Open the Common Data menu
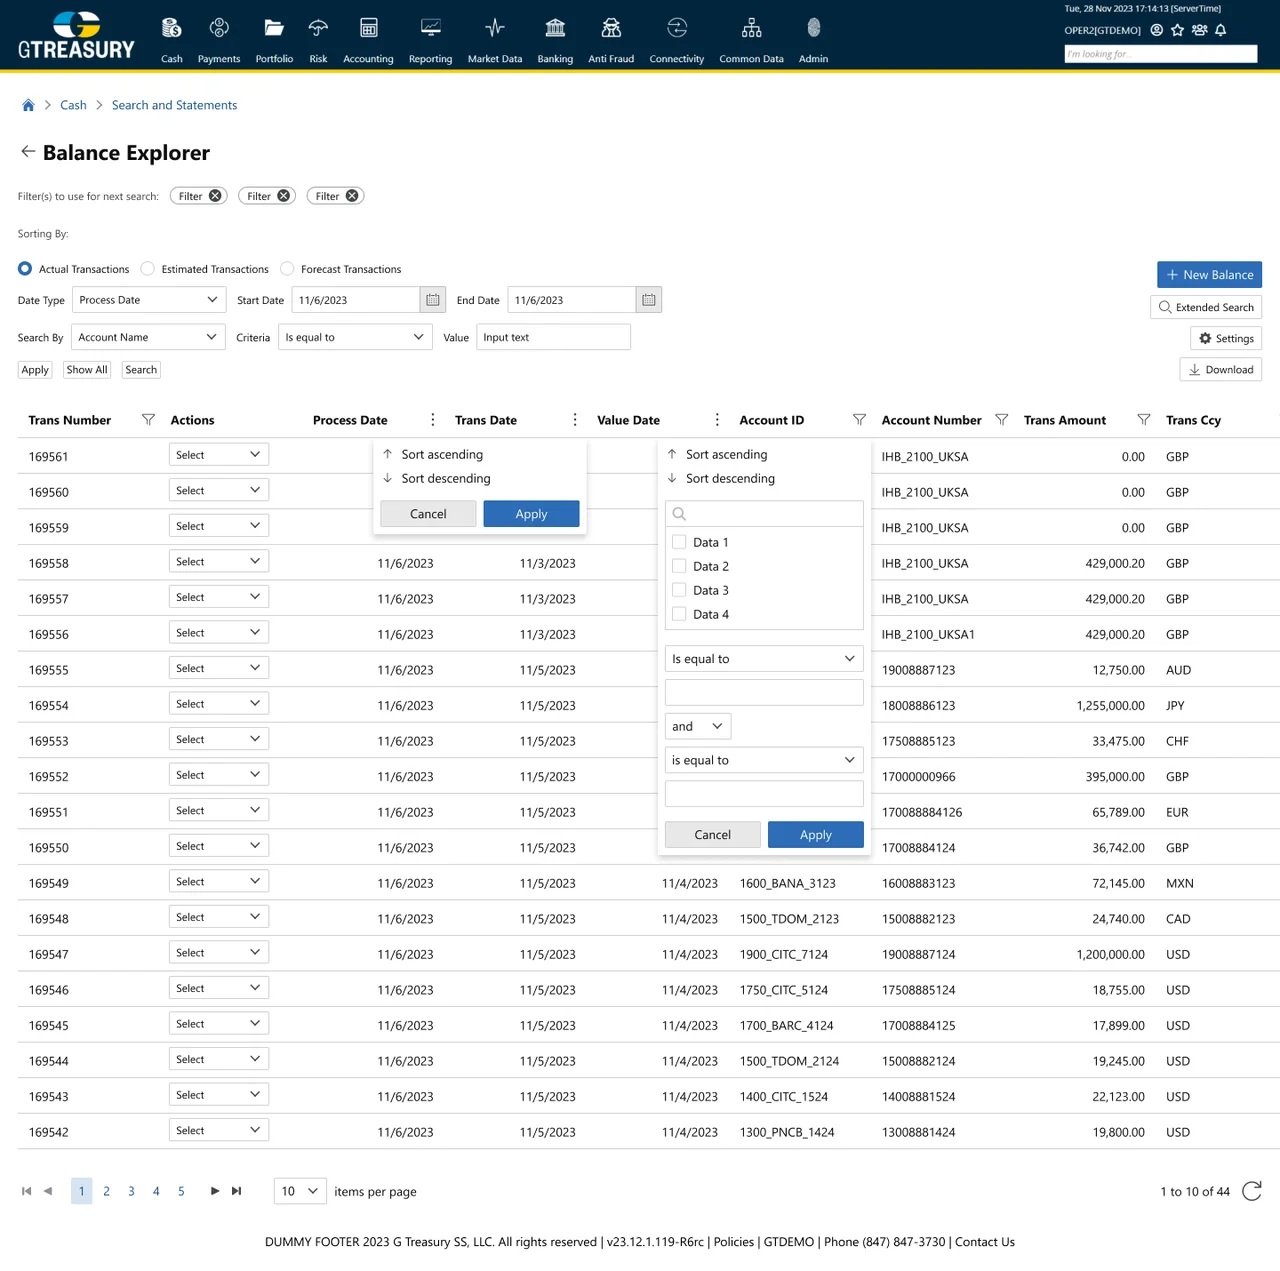Image resolution: width=1280 pixels, height=1271 pixels. 751,40
